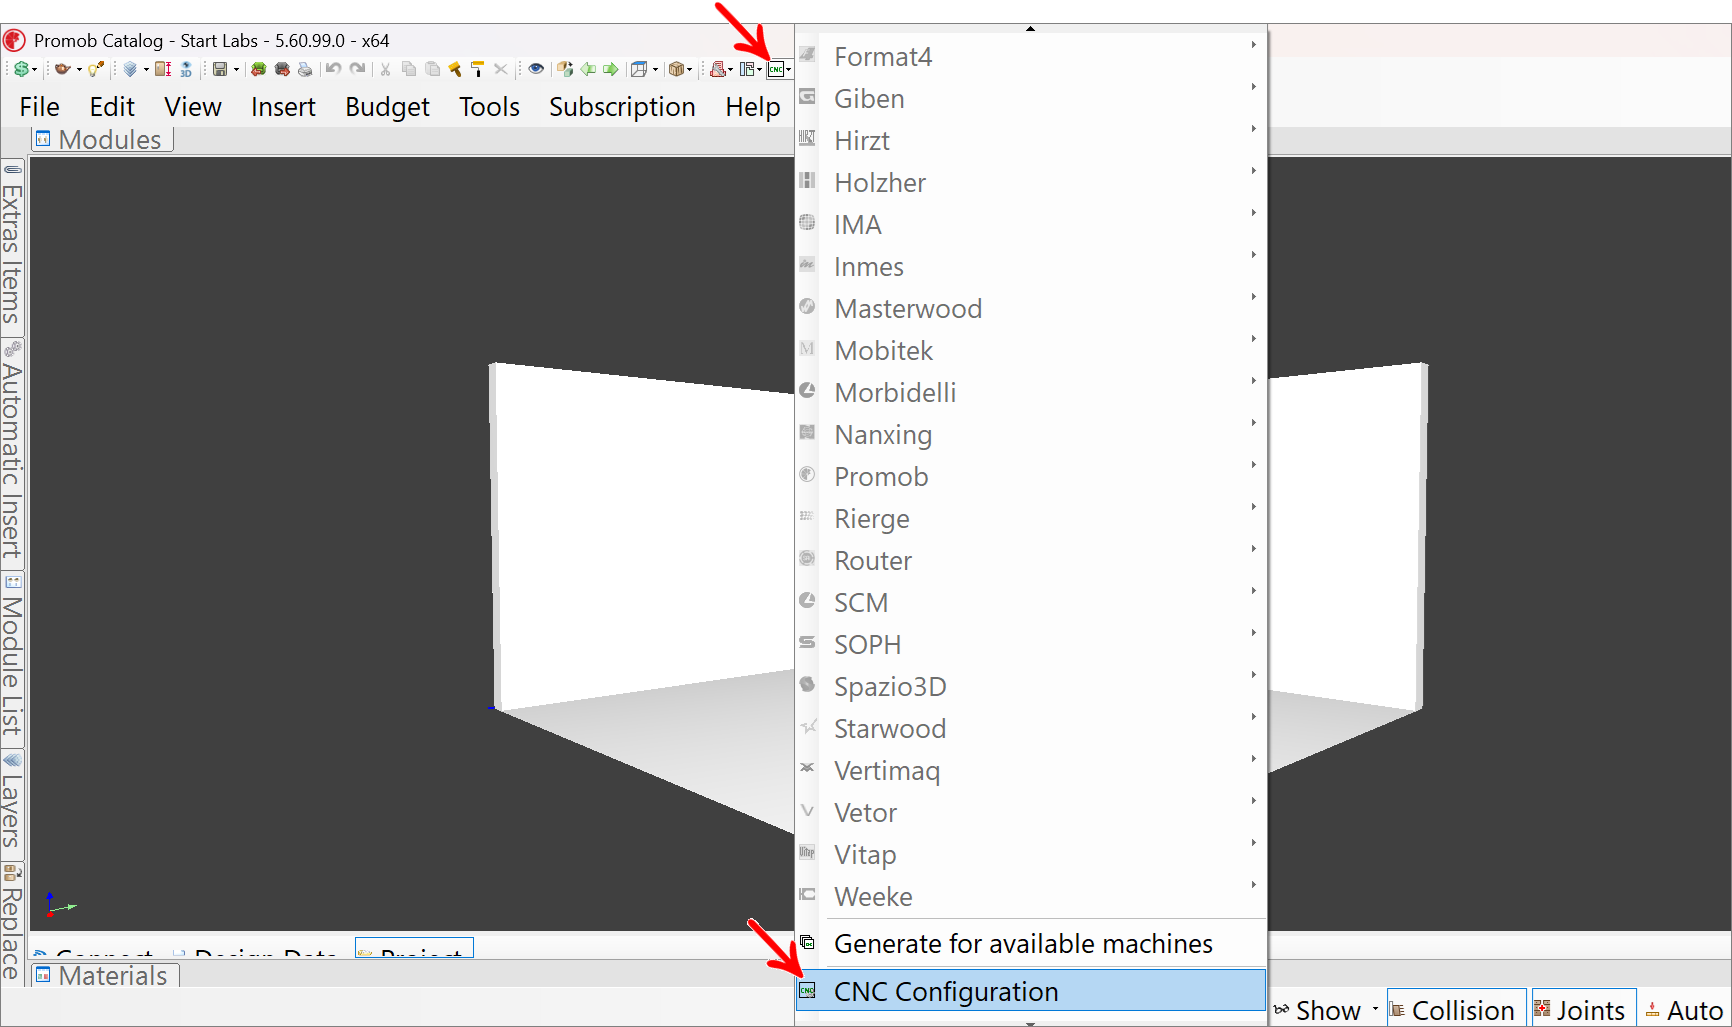Viewport: 1732px width, 1027px height.
Task: Click the Show button in bottom bar
Action: click(x=1317, y=1010)
